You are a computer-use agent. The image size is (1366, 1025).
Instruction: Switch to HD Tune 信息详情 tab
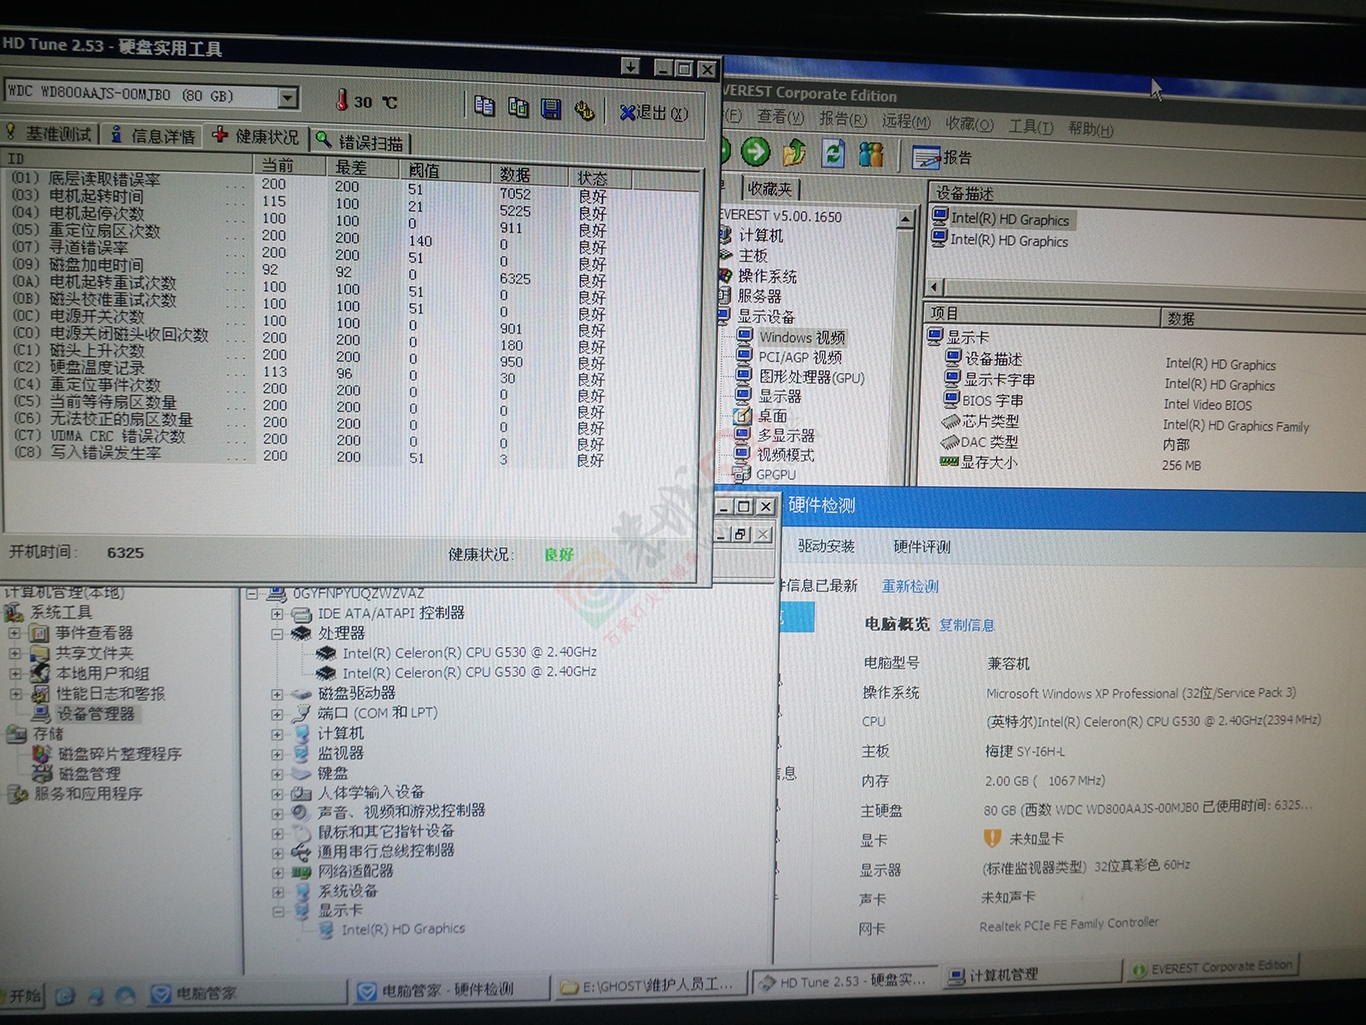click(x=153, y=135)
